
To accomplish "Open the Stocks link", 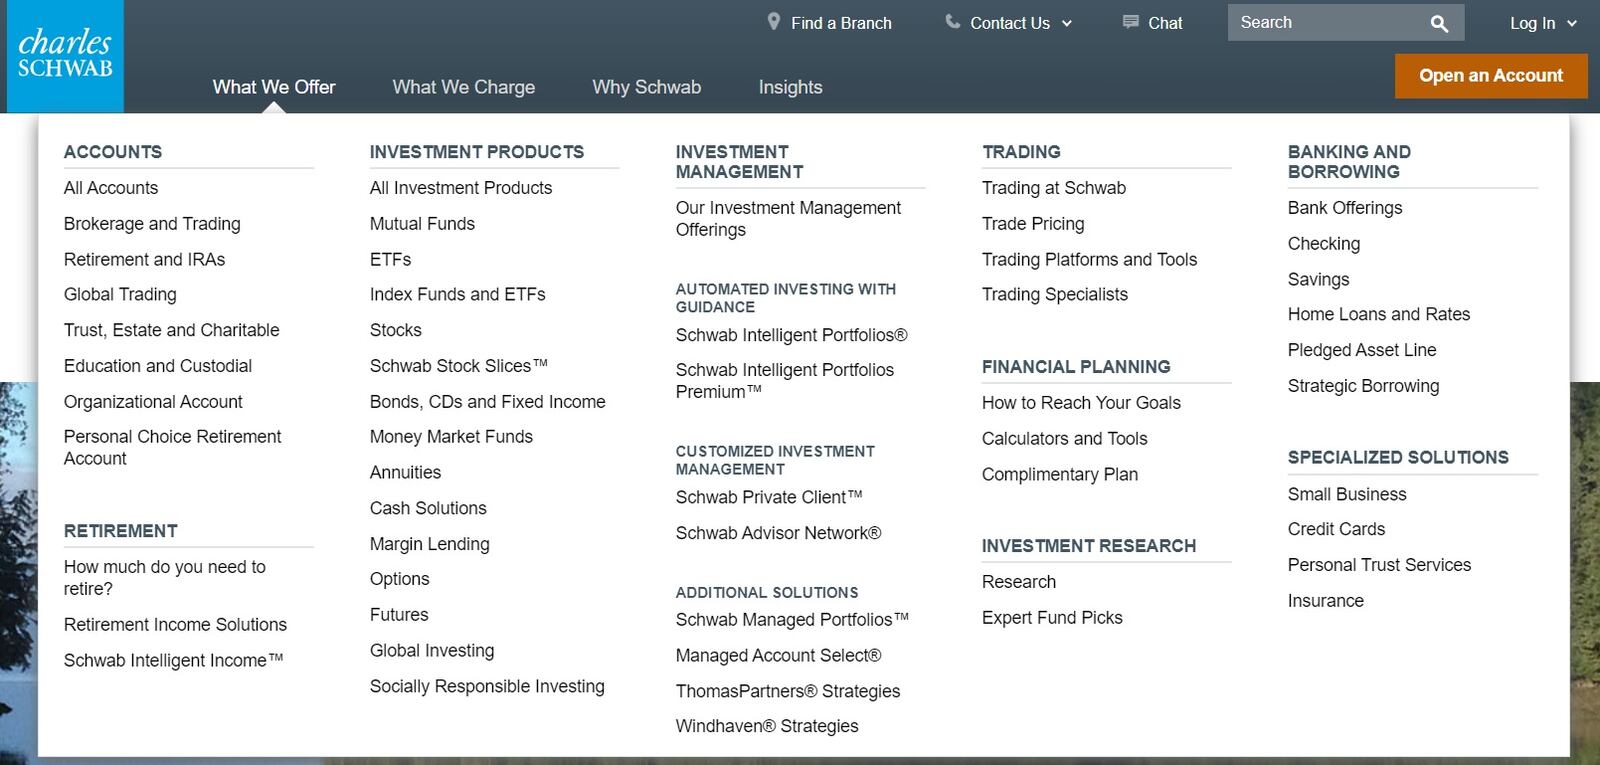I will coord(396,330).
